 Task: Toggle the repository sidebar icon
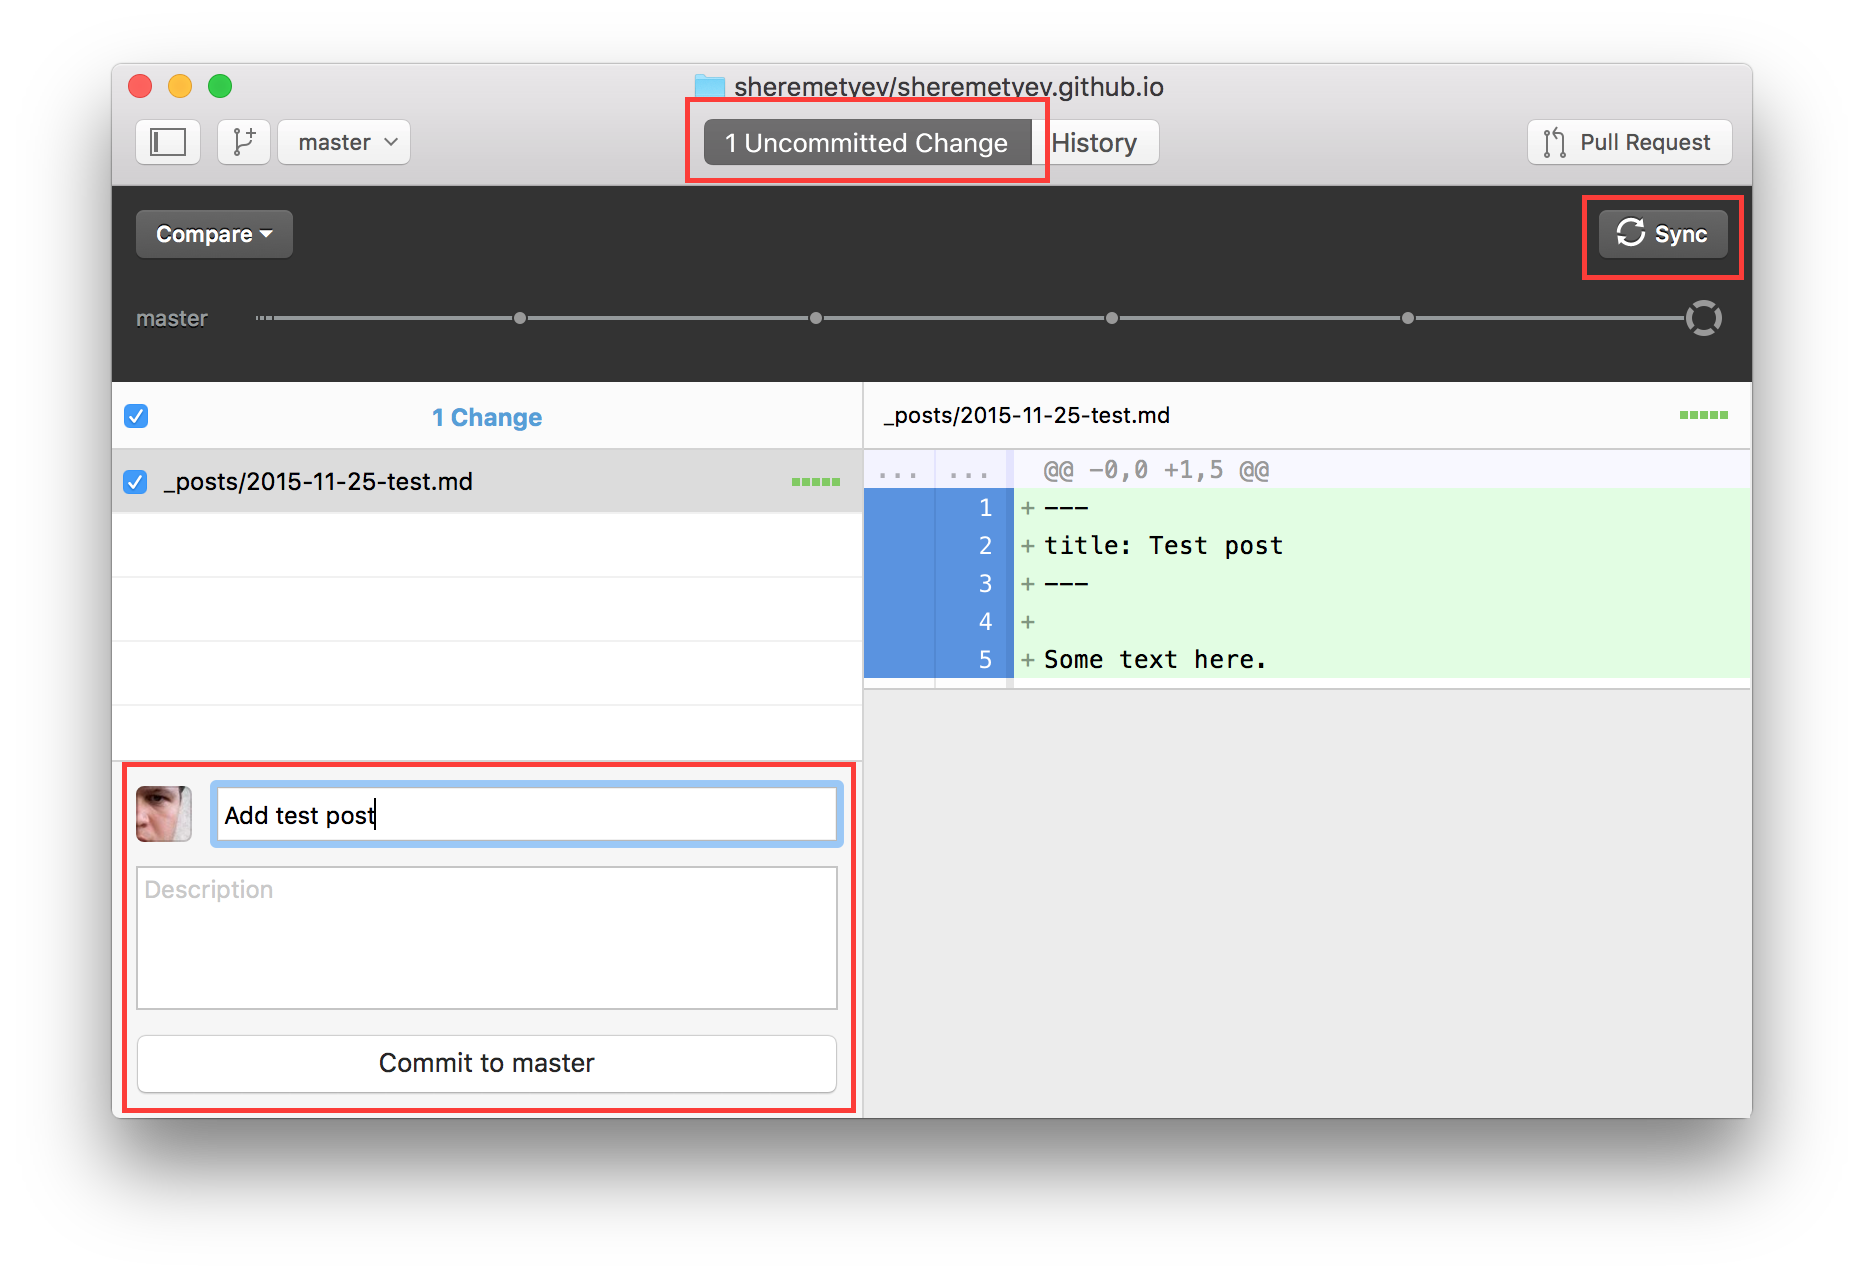(168, 142)
